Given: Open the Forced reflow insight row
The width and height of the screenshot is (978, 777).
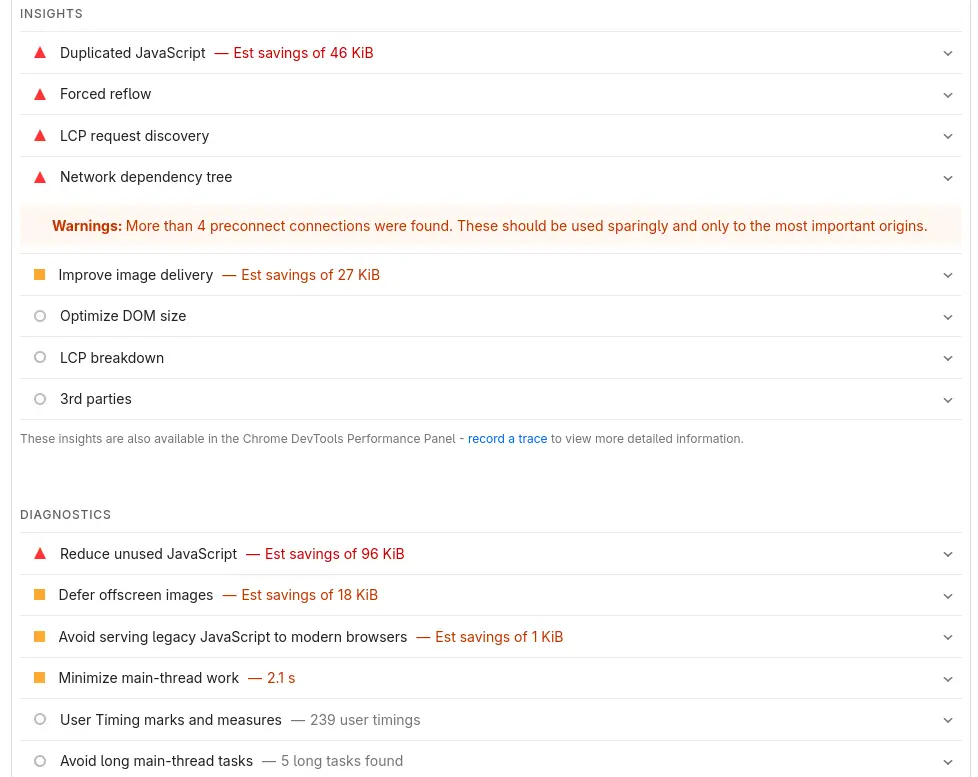Looking at the screenshot, I should click(105, 94).
